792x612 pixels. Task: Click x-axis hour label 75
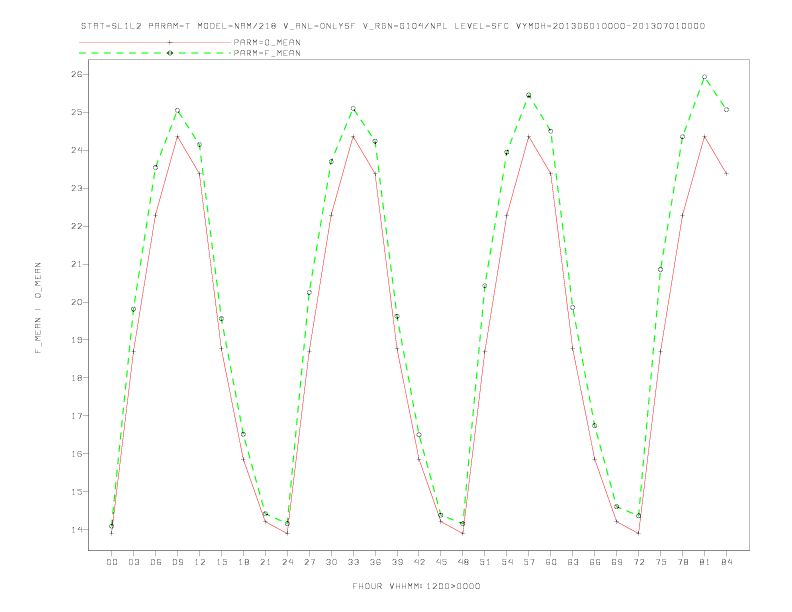[661, 562]
